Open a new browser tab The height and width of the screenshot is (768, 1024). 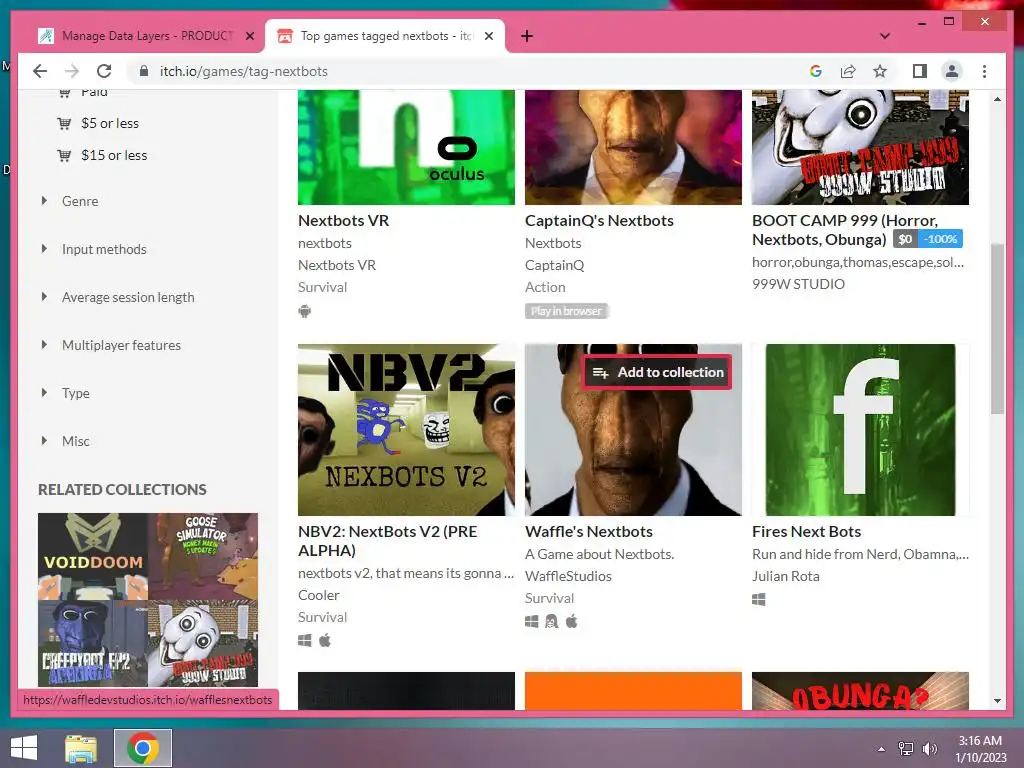click(x=527, y=36)
